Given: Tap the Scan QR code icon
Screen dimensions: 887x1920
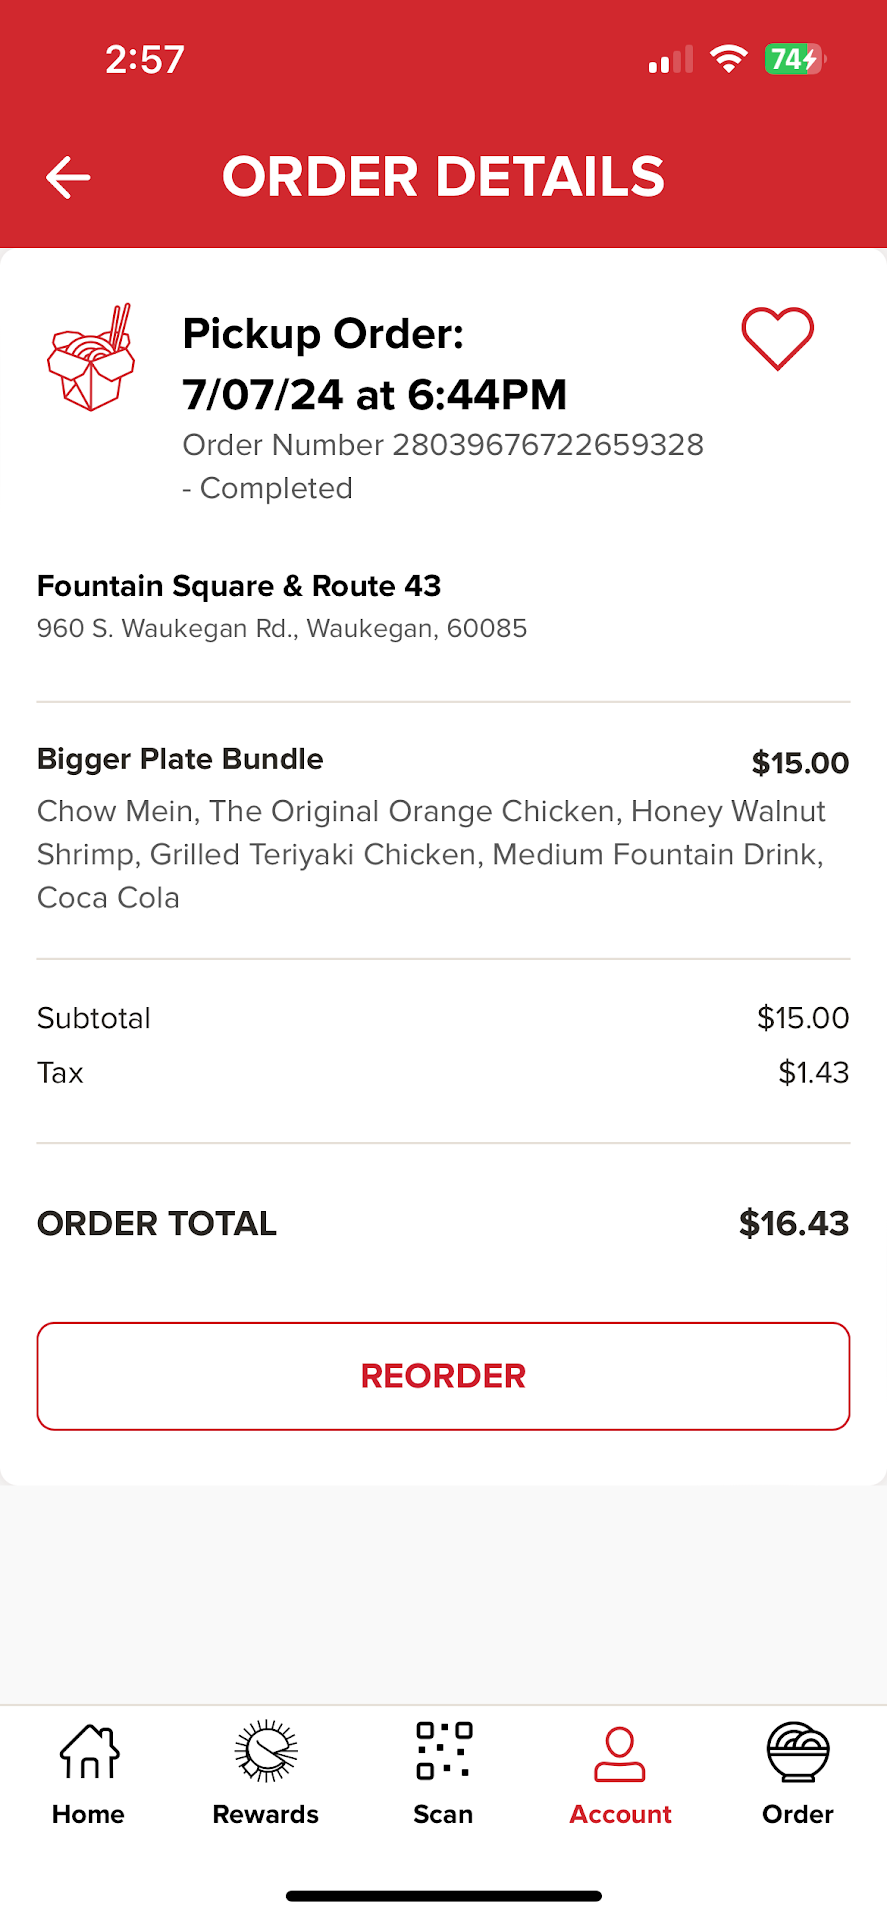Looking at the screenshot, I should coord(443,1751).
